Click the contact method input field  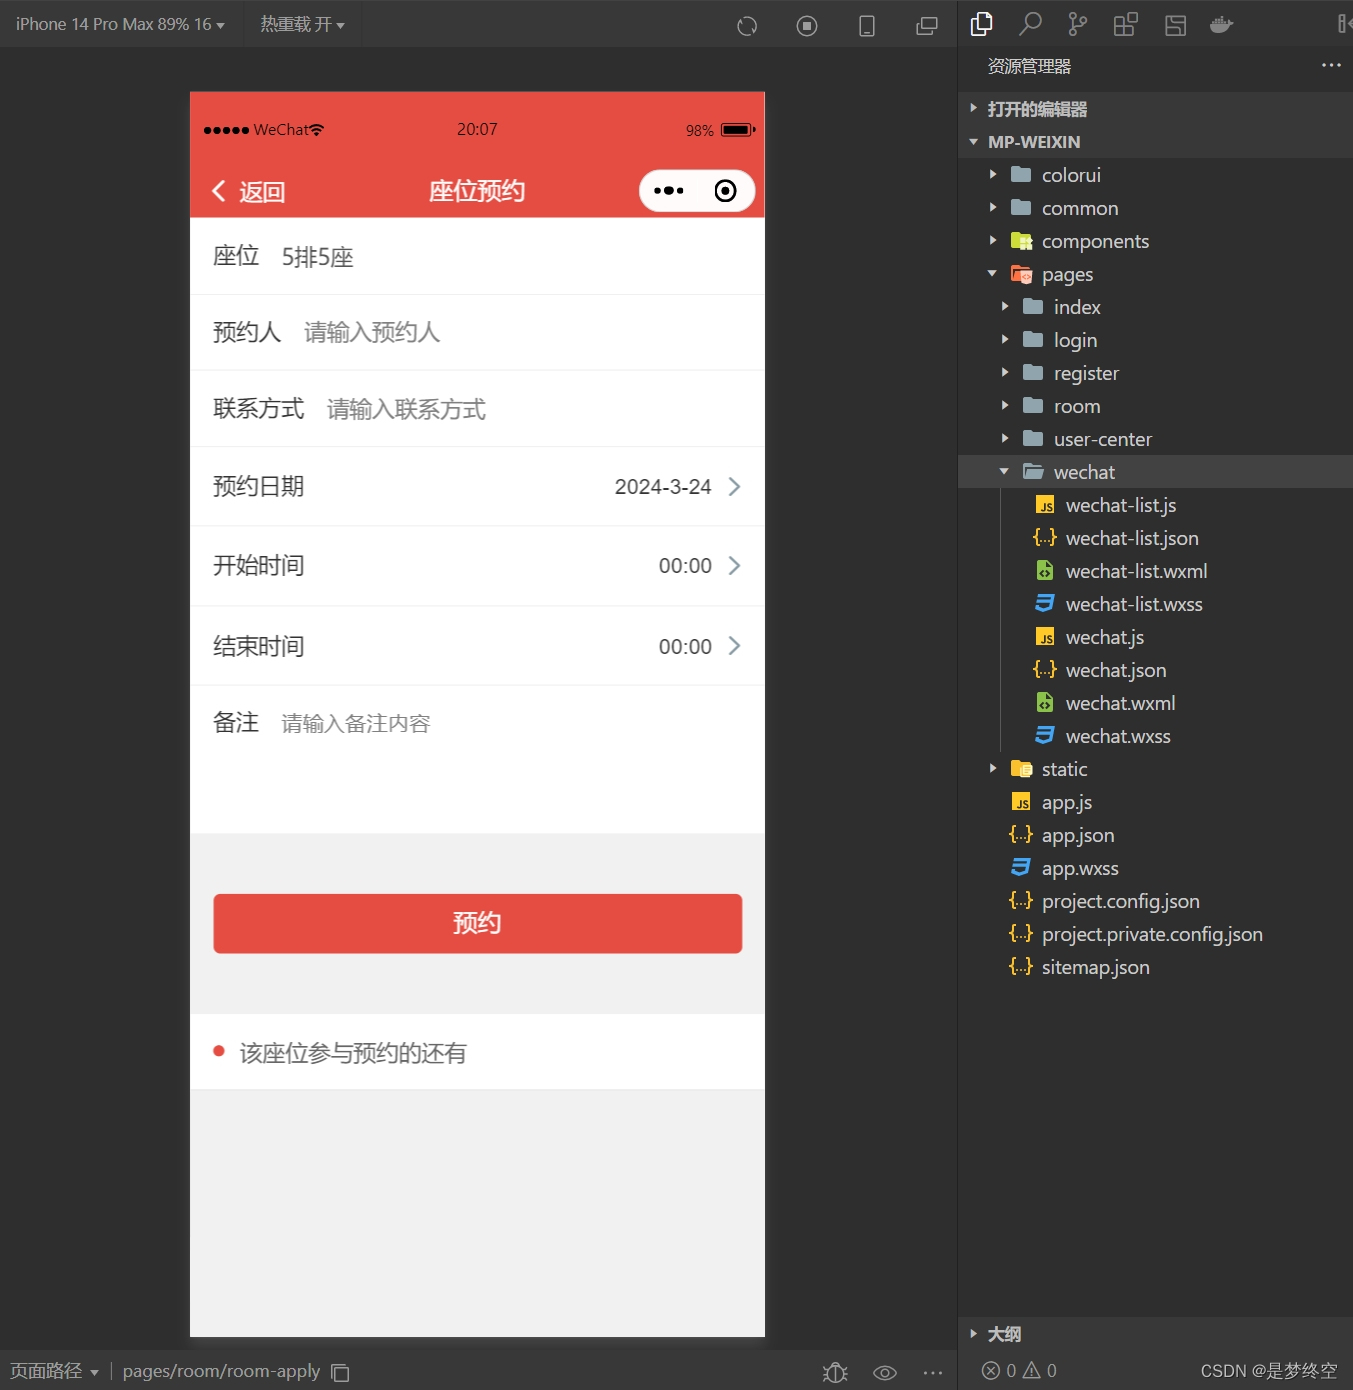click(534, 409)
